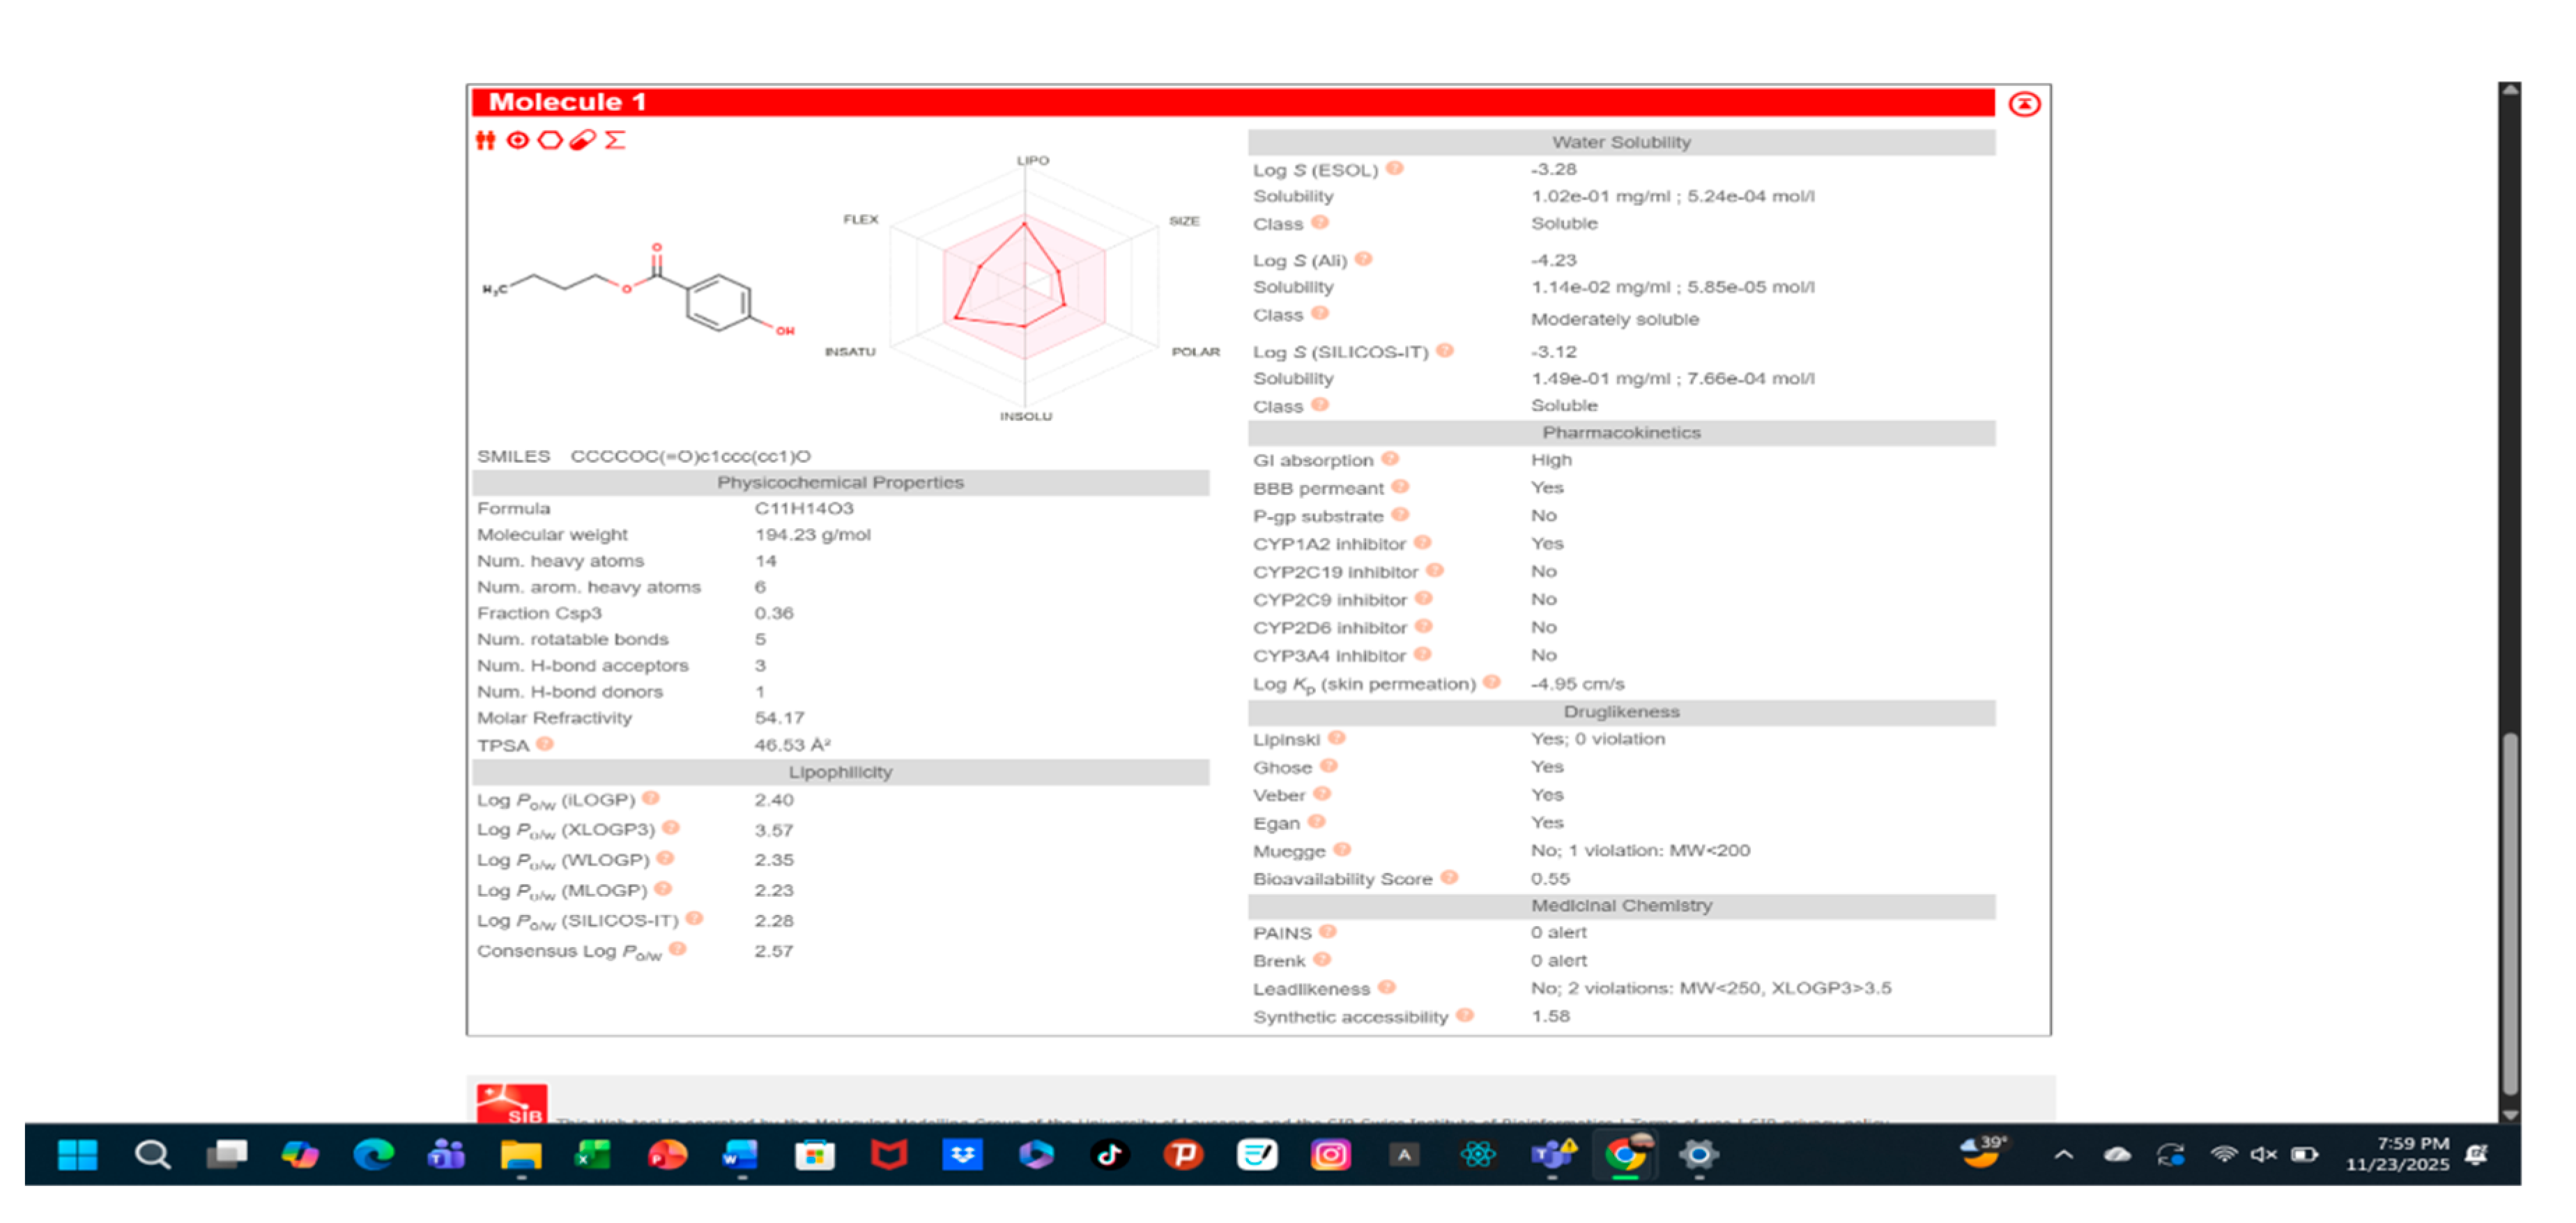
Task: Click the pill pharmacokinetics icon
Action: (x=583, y=141)
